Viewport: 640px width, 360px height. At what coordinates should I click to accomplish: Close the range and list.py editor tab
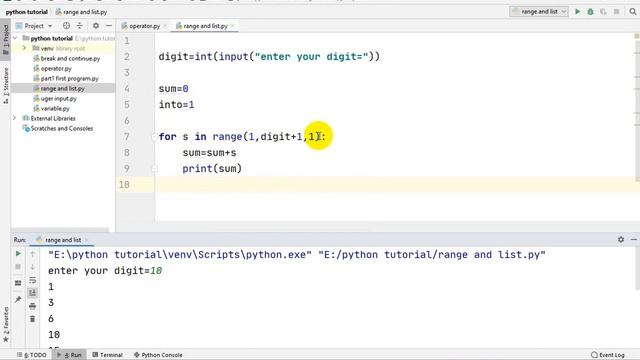point(232,26)
